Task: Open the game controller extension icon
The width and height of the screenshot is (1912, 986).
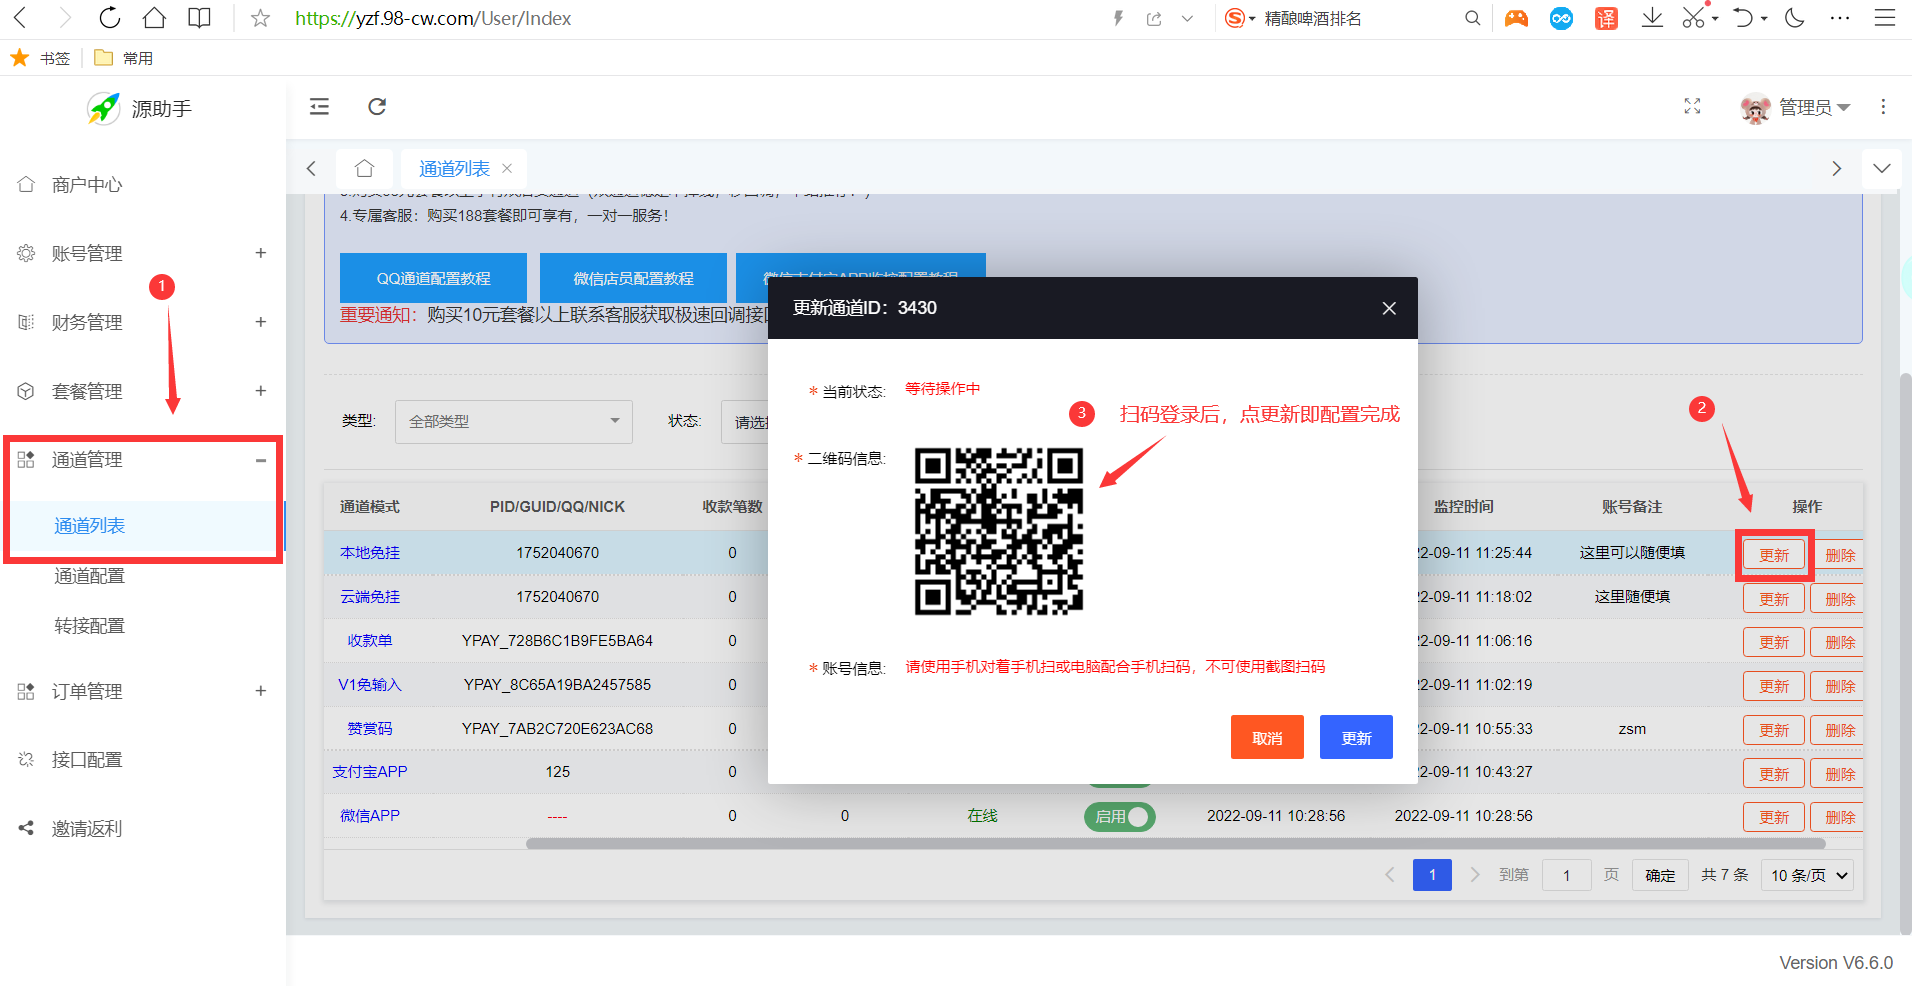Action: (x=1516, y=18)
